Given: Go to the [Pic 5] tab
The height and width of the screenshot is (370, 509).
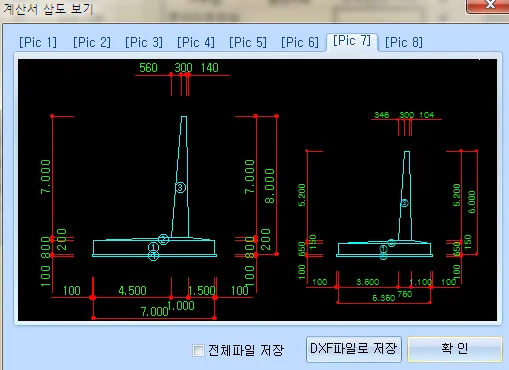Looking at the screenshot, I should pyautogui.click(x=248, y=43).
